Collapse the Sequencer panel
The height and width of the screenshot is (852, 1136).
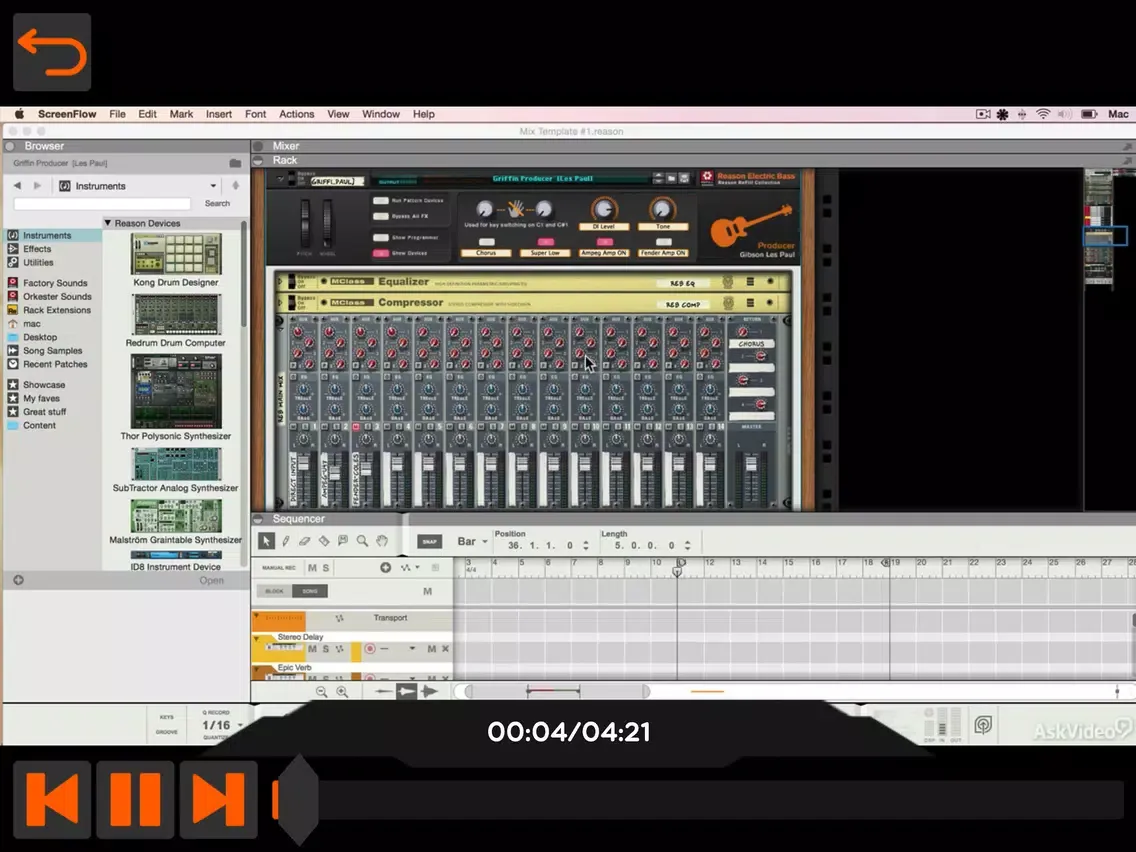[x=258, y=519]
